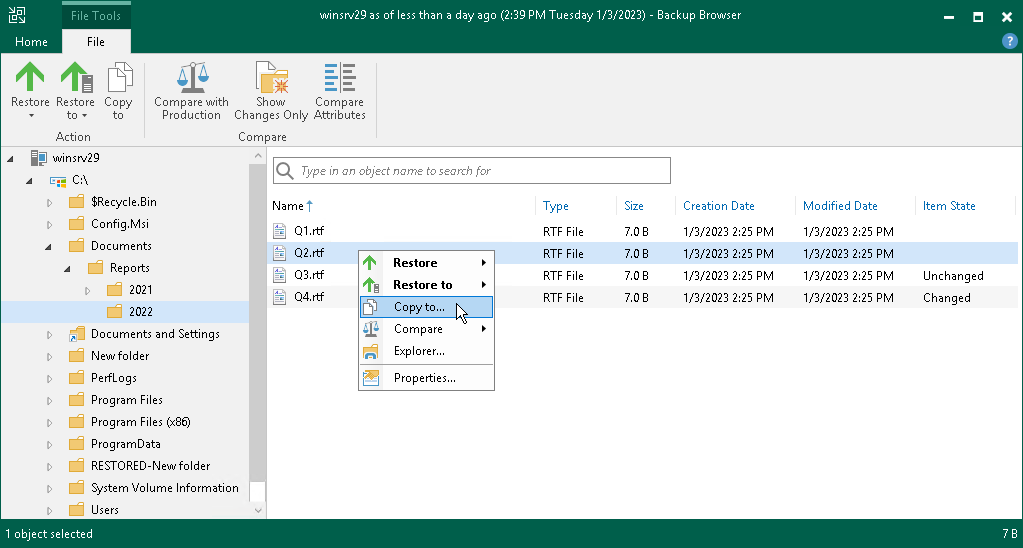Collapse the Documents folder node

[x=48, y=247]
